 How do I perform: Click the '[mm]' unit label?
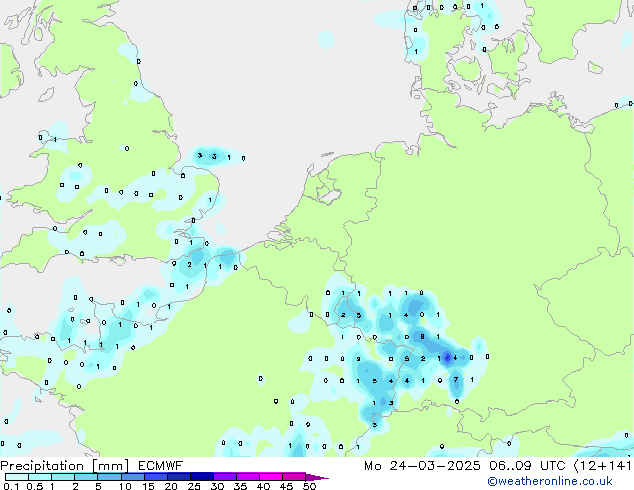(111, 466)
